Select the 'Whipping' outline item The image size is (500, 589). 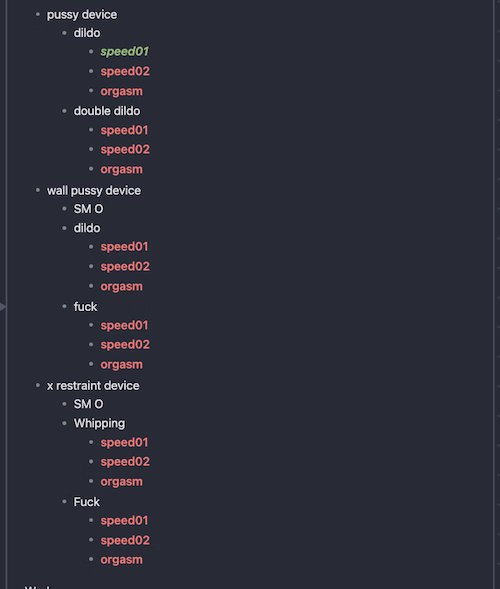(x=99, y=423)
